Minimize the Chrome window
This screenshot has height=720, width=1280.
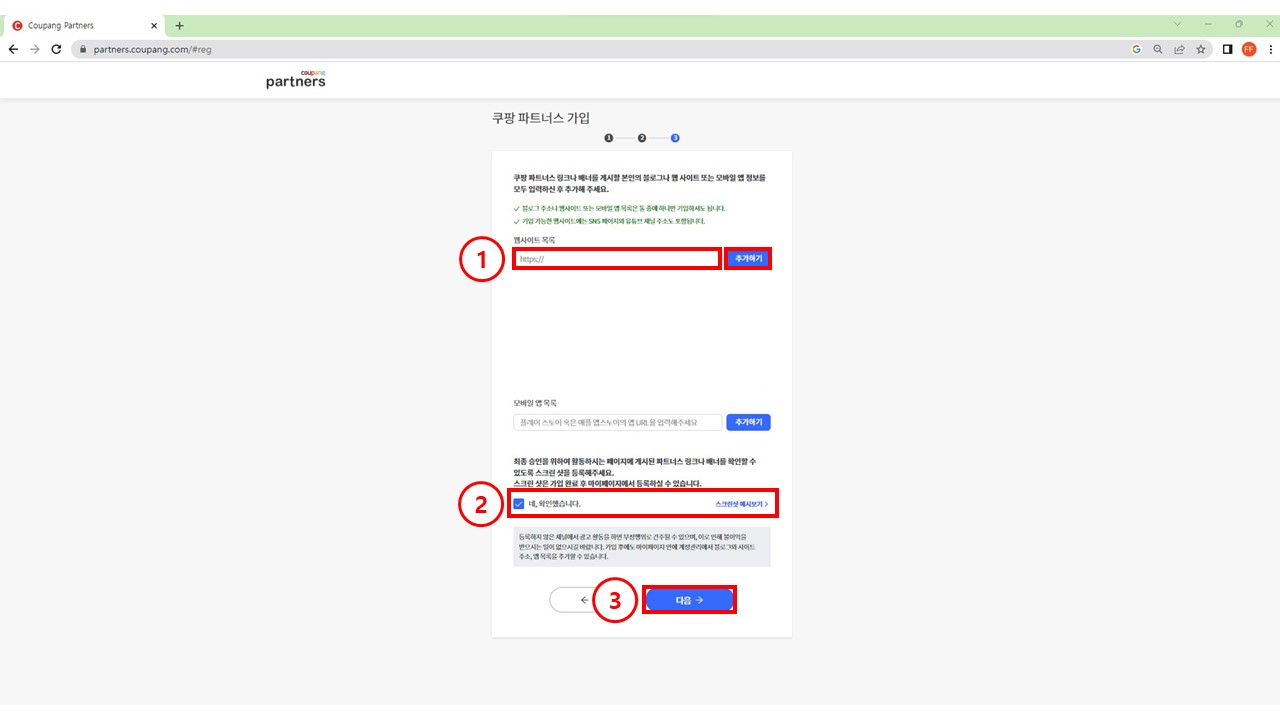click(1208, 24)
